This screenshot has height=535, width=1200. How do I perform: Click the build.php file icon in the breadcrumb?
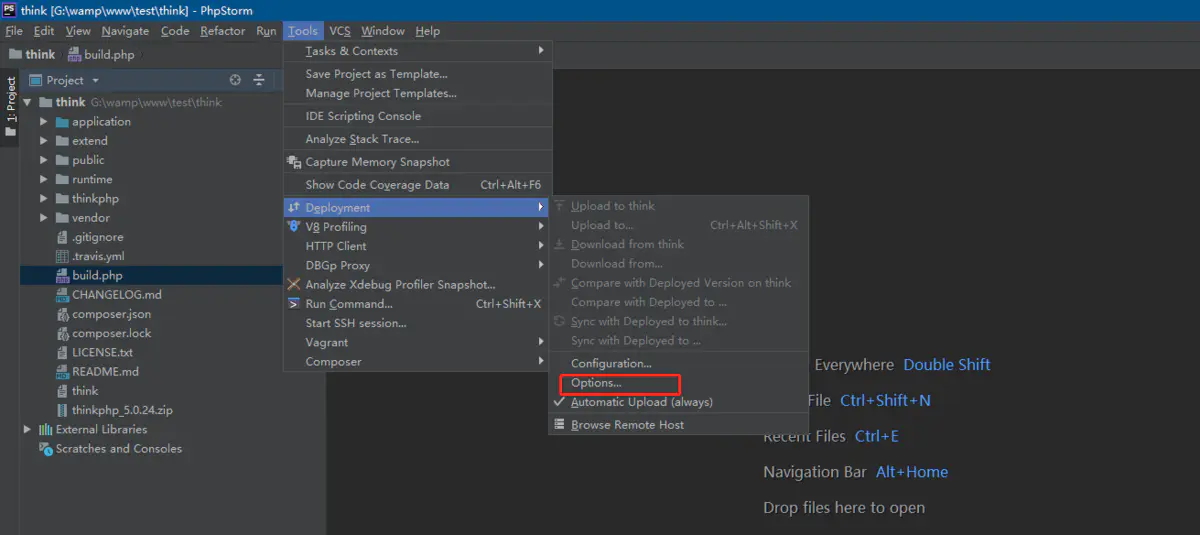74,55
